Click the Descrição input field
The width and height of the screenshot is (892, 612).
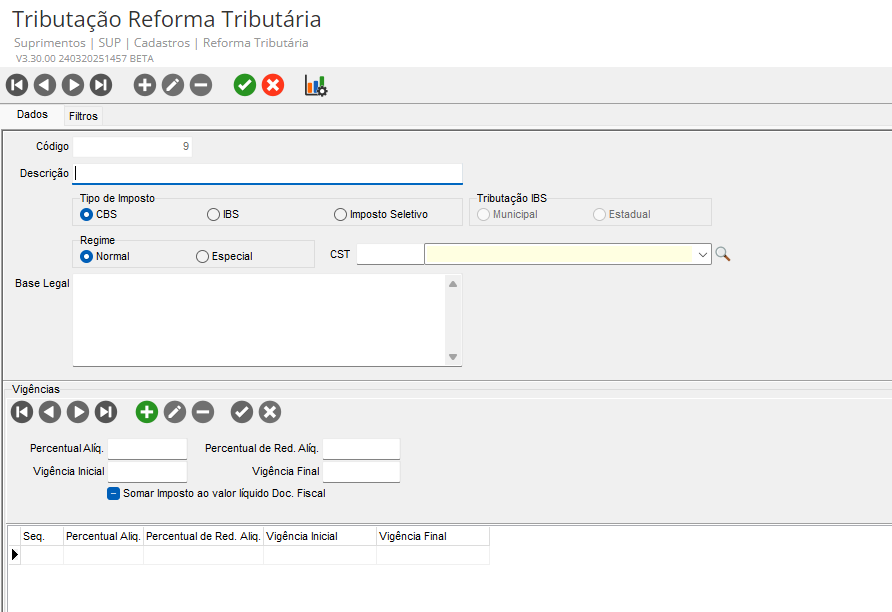pos(268,173)
